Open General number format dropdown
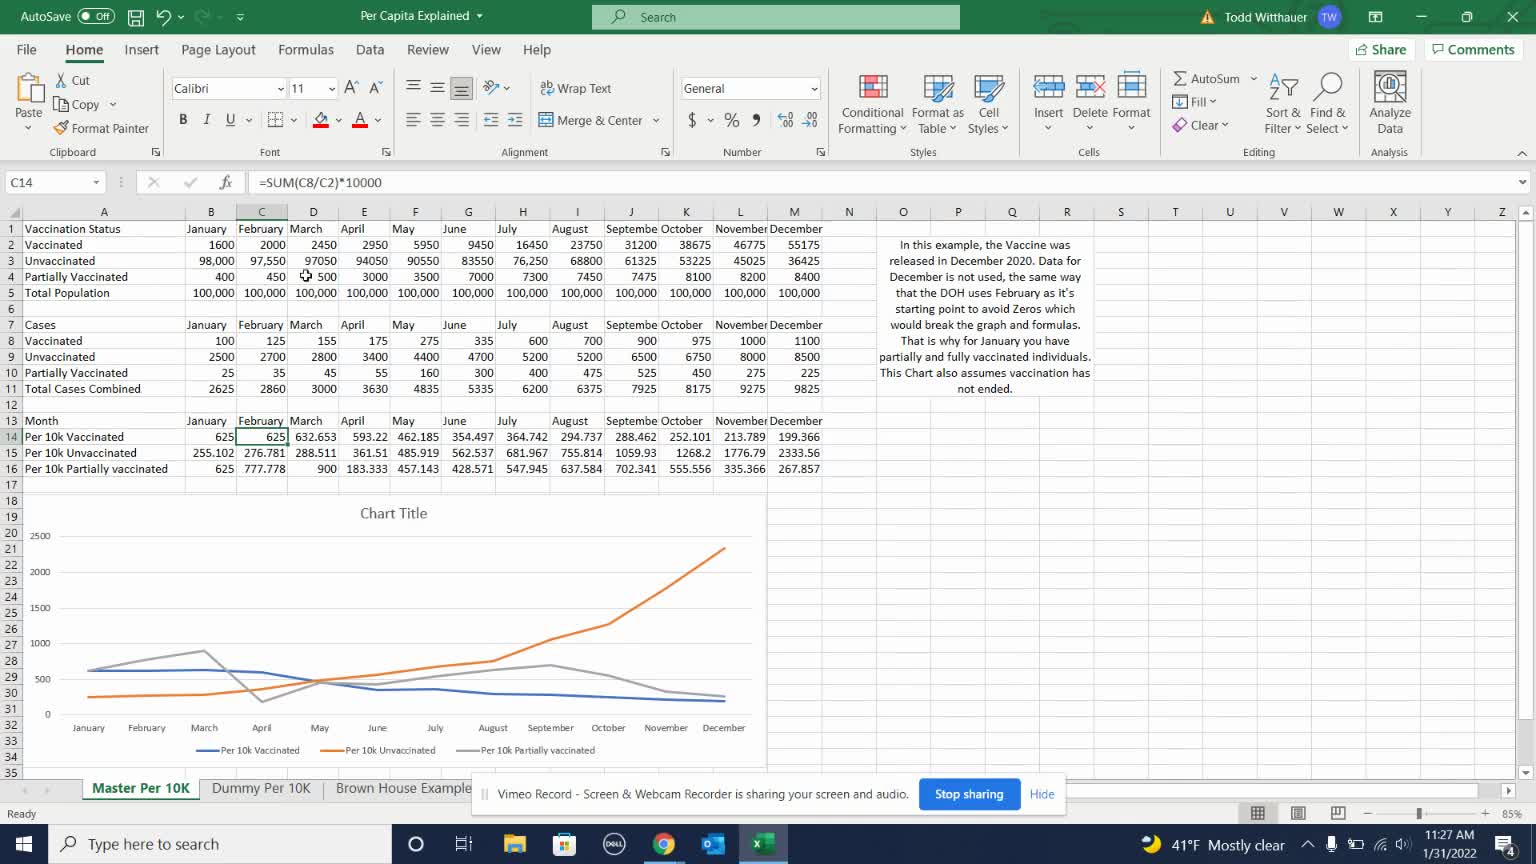 814,89
